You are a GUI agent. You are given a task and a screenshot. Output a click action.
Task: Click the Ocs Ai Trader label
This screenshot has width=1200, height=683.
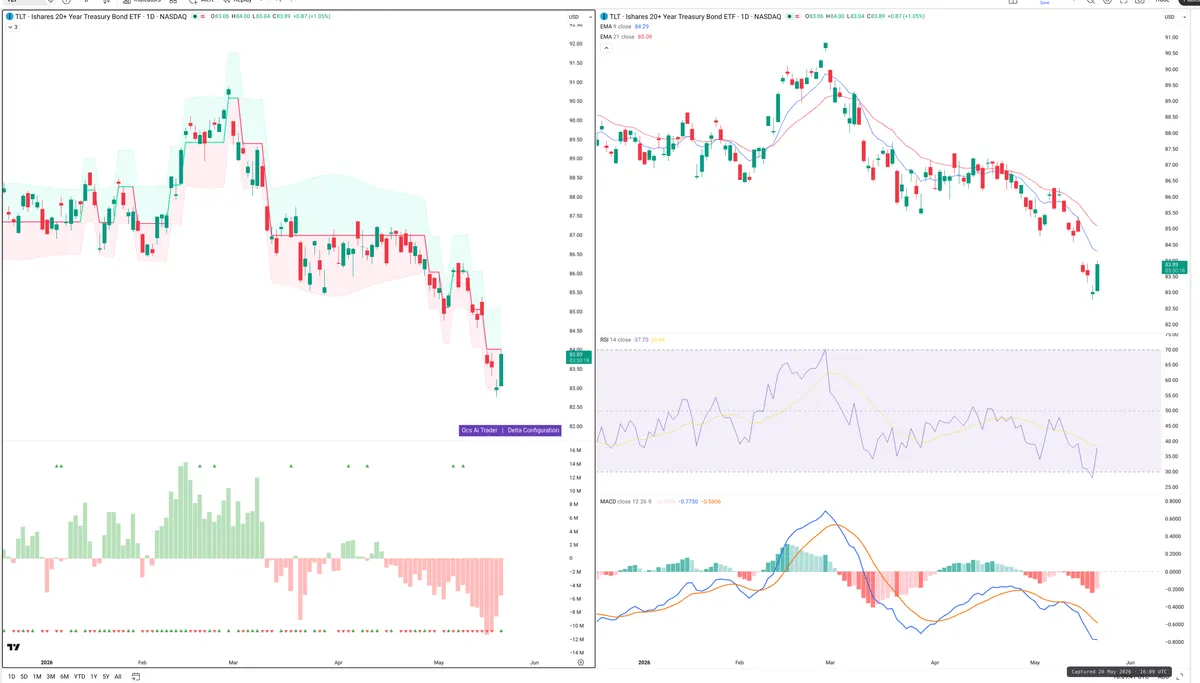coord(481,430)
